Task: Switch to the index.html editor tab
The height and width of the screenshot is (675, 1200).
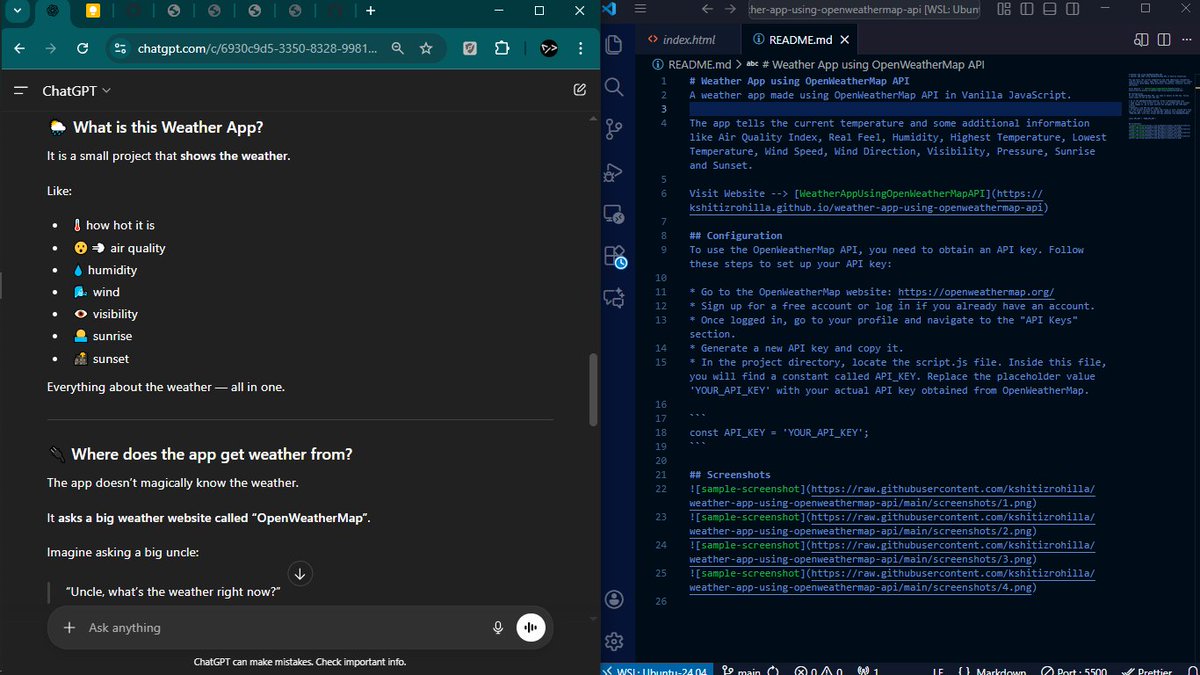Action: (x=688, y=40)
